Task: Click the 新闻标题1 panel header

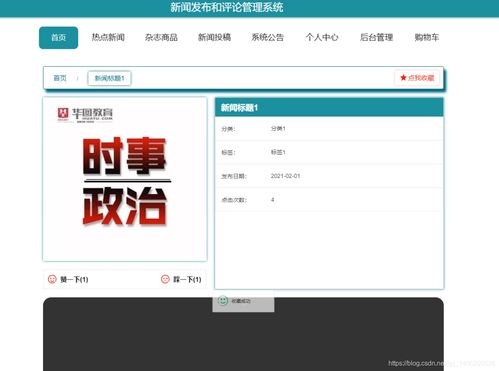Action: [329, 107]
